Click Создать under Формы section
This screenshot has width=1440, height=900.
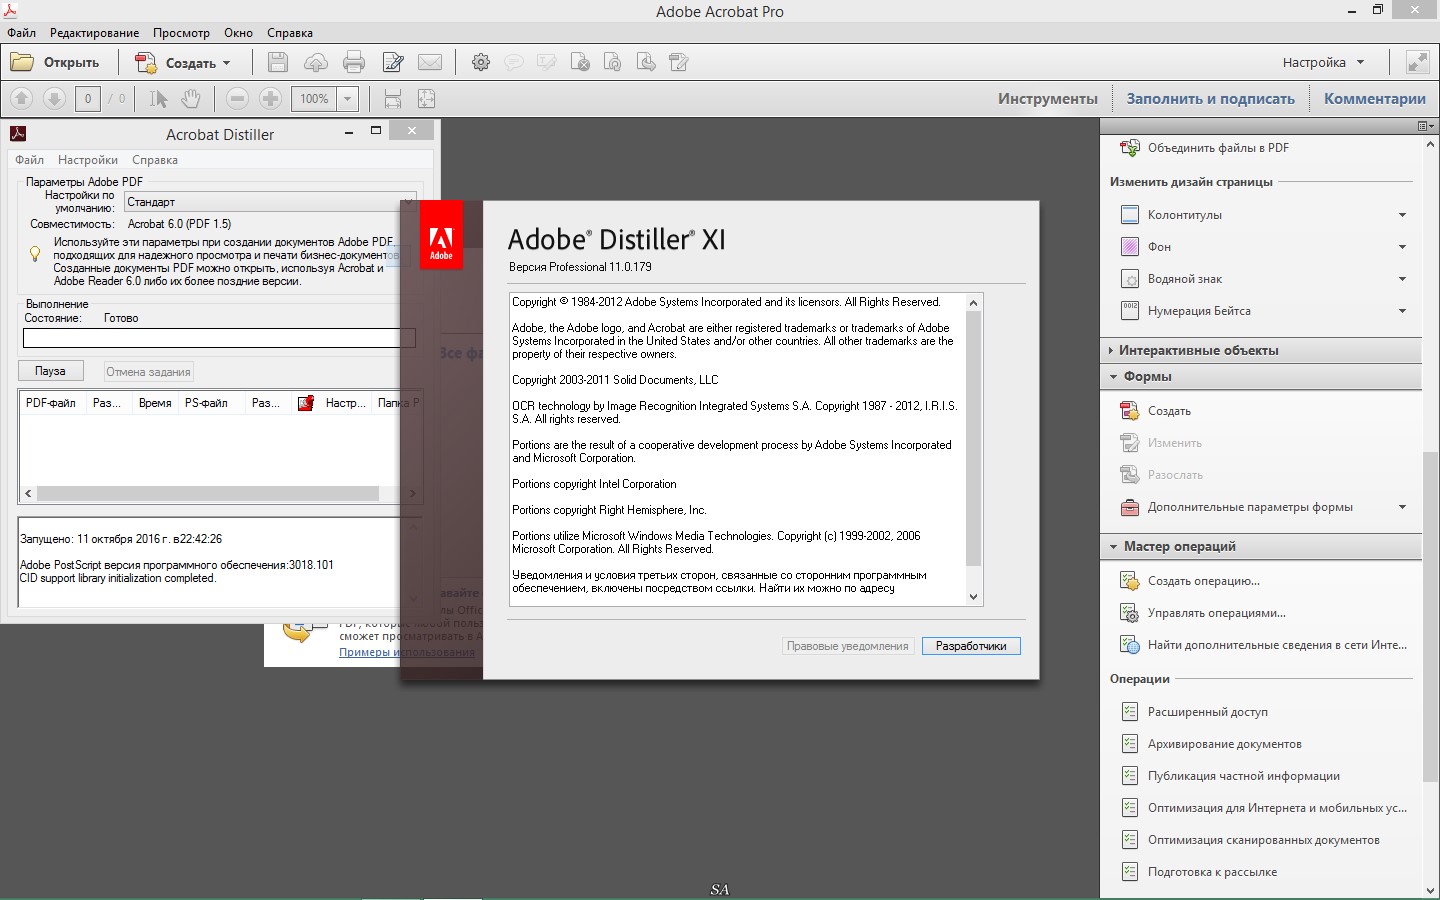pos(1168,411)
